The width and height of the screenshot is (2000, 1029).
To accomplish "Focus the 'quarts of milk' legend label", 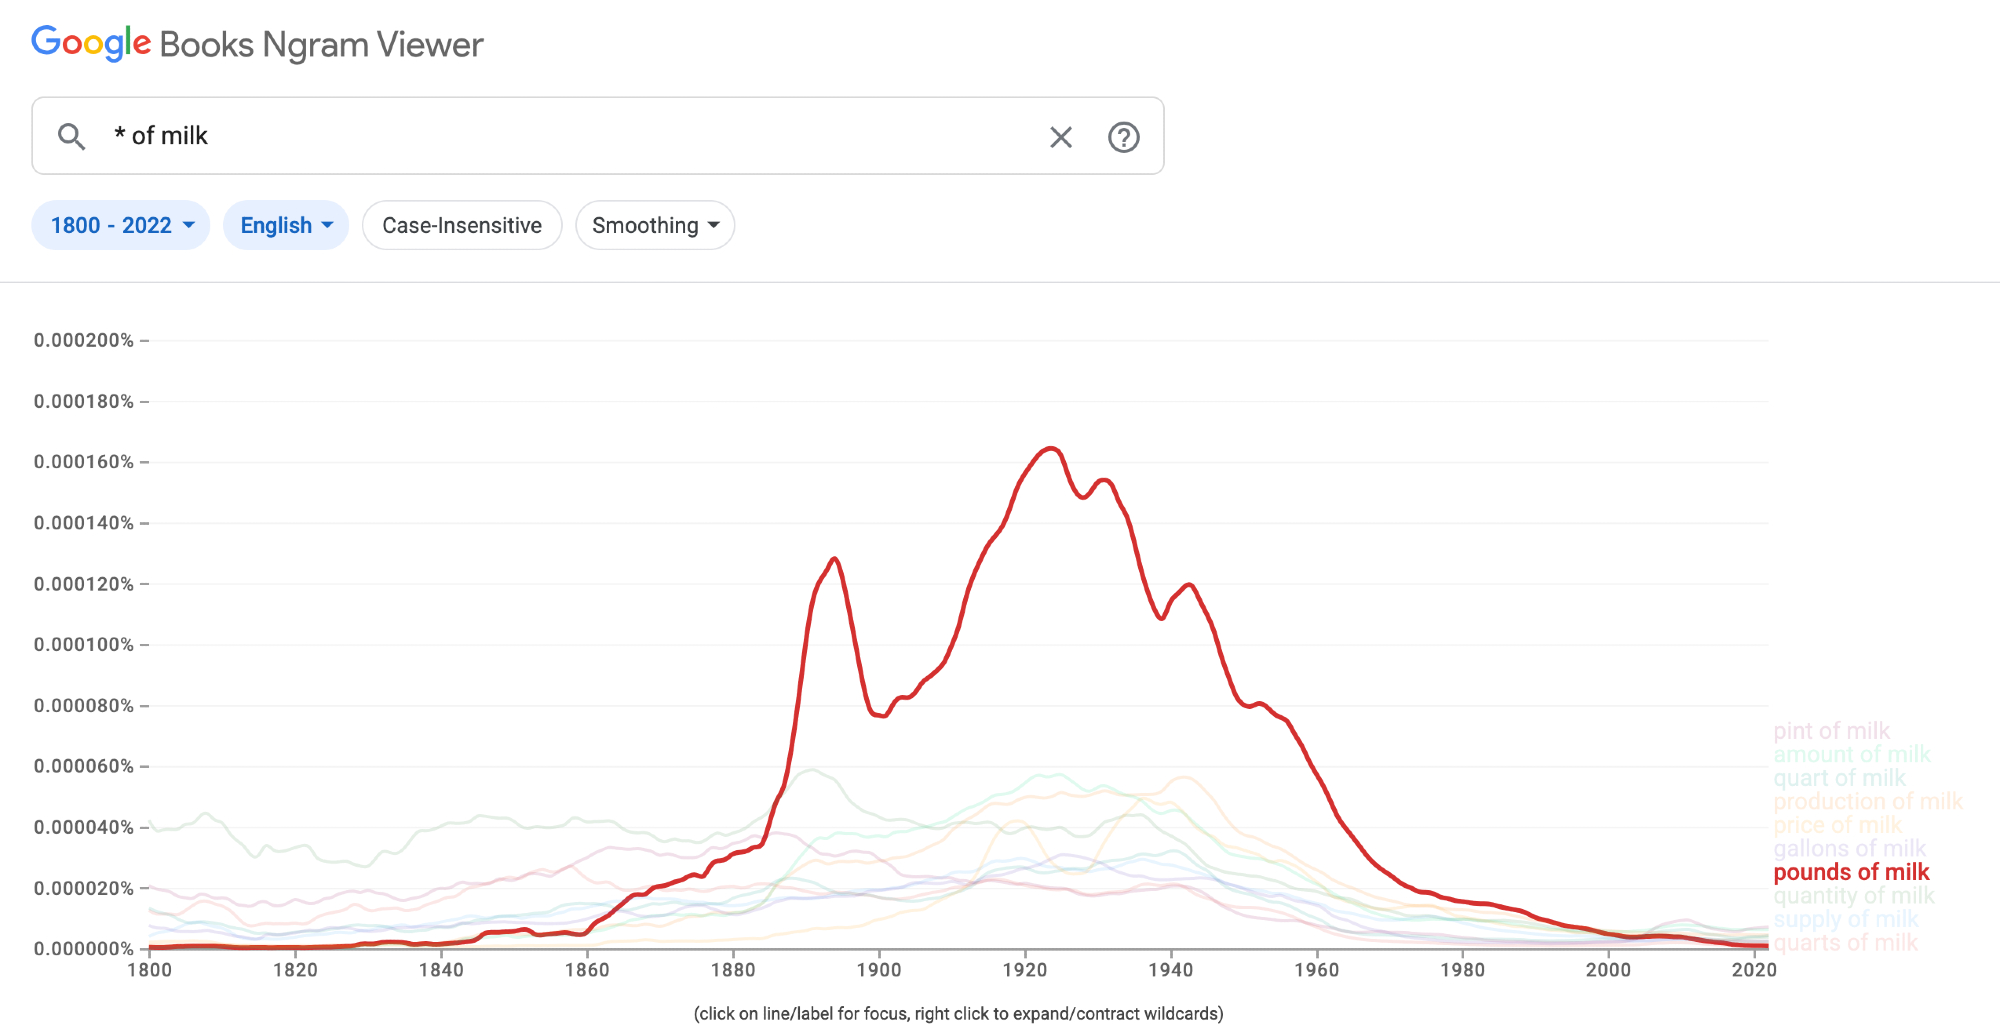I will pyautogui.click(x=1845, y=943).
